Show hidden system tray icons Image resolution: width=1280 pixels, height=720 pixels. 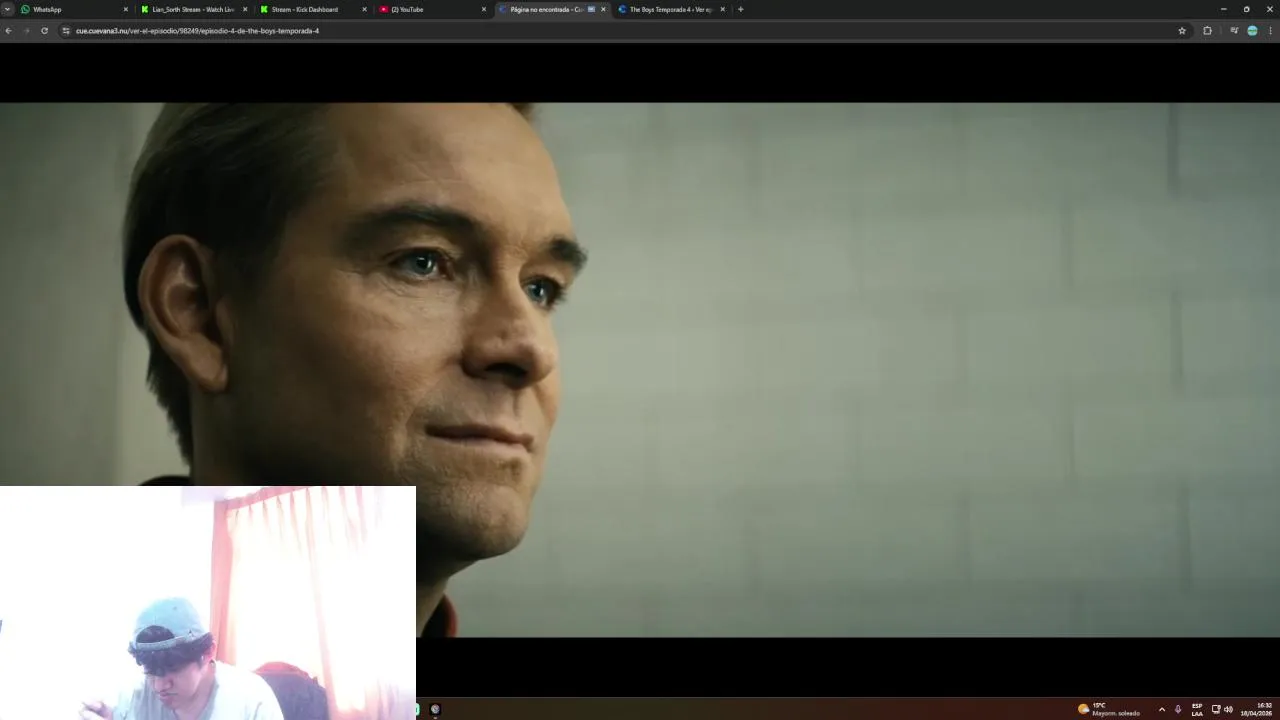pyautogui.click(x=1161, y=709)
